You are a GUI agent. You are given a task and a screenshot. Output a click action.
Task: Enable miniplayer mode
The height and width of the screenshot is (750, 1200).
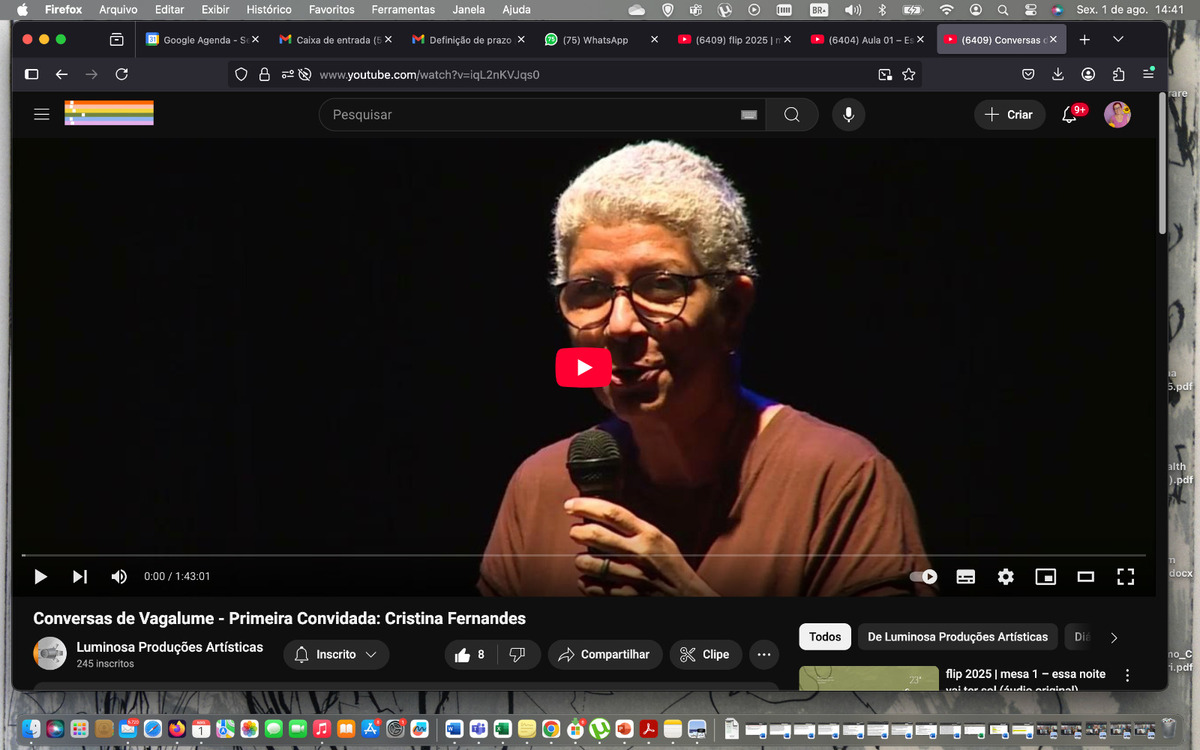tap(1045, 577)
